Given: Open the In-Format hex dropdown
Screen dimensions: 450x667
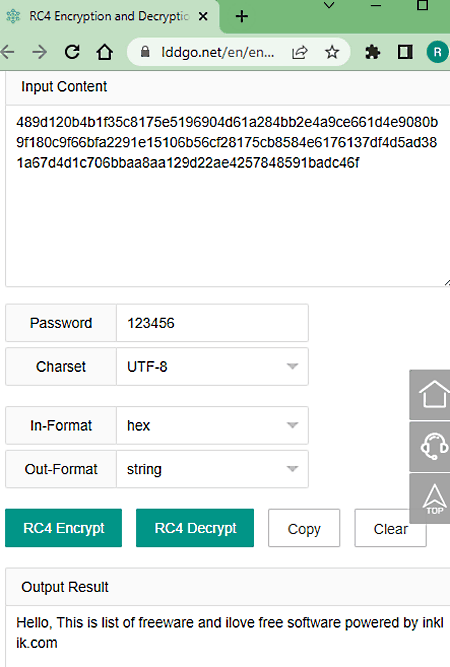Looking at the screenshot, I should 212,425.
